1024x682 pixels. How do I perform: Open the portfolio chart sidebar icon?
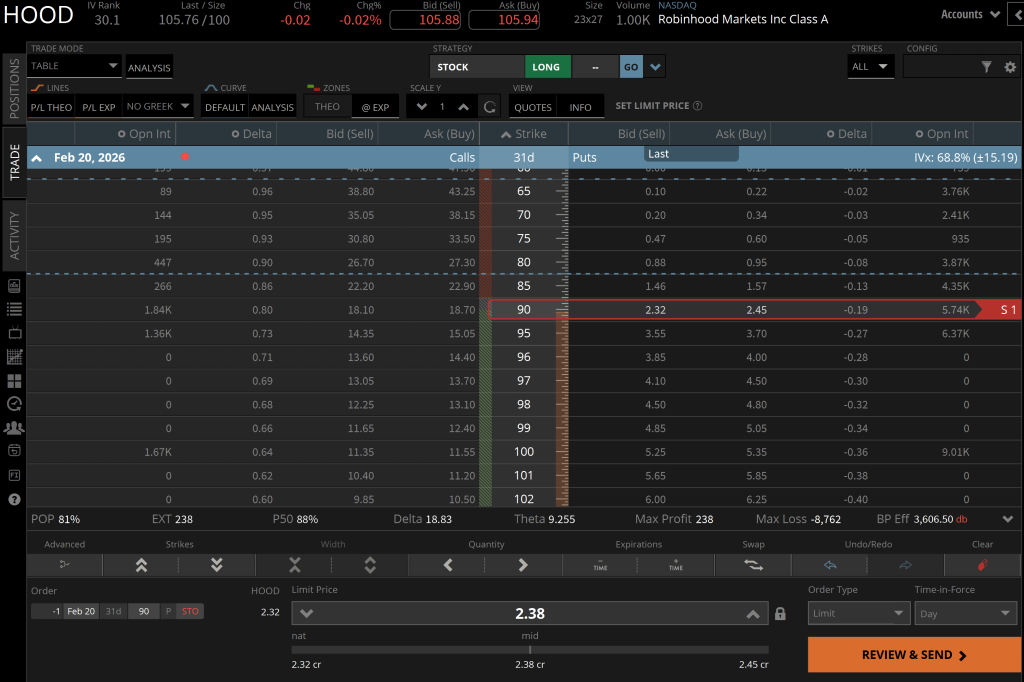coord(14,286)
